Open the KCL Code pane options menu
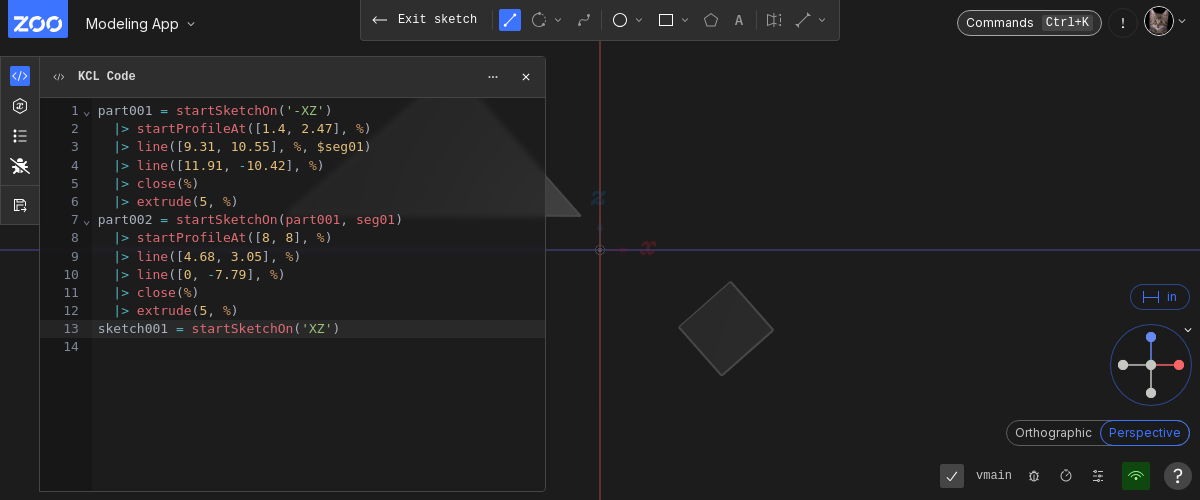 [493, 77]
